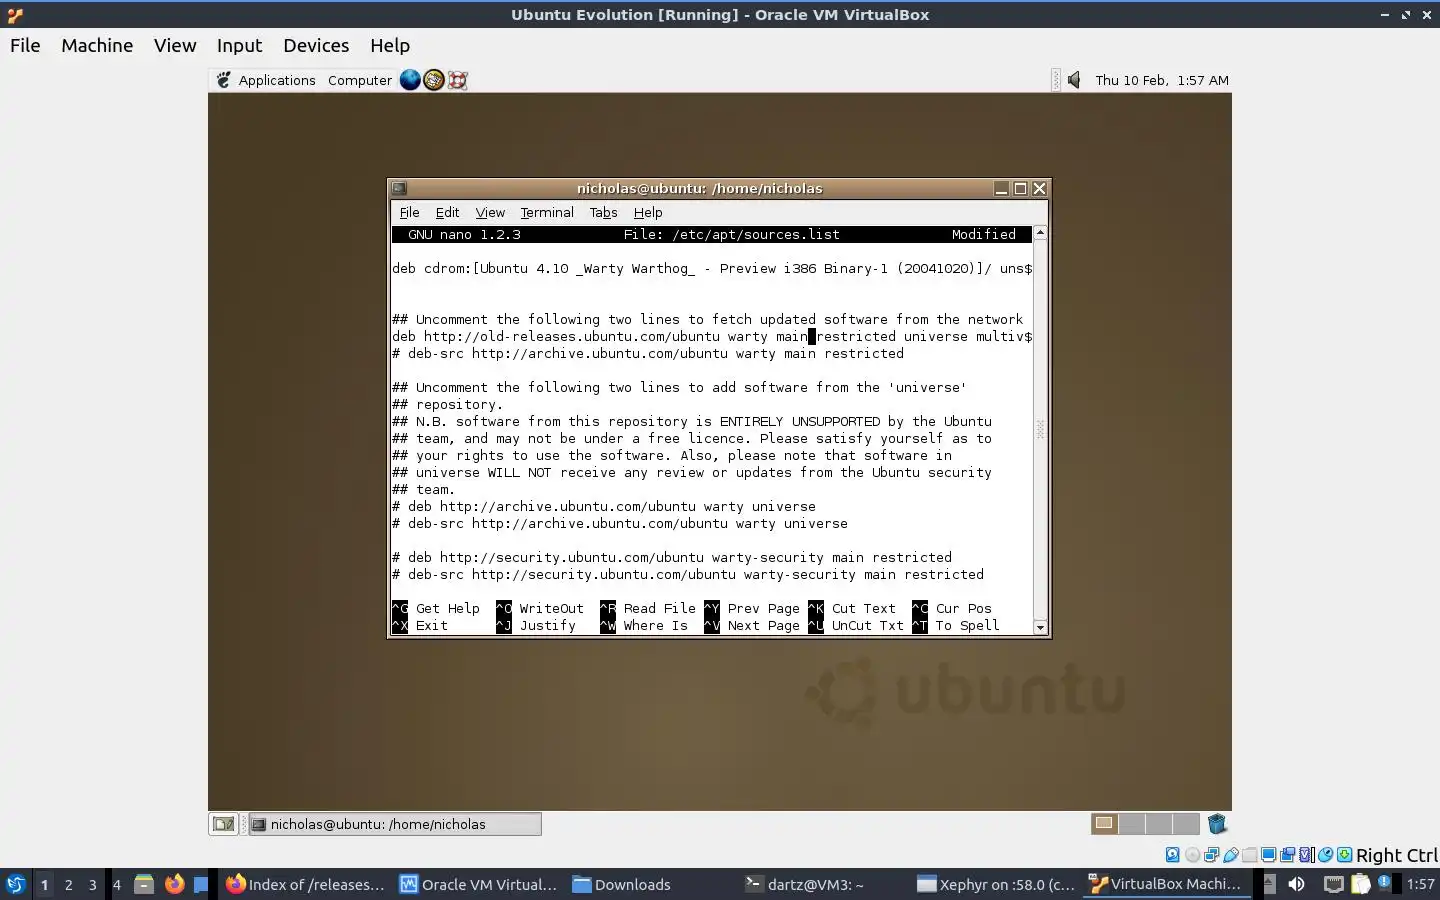
Task: Switch to host desktop 3
Action: tap(92, 884)
